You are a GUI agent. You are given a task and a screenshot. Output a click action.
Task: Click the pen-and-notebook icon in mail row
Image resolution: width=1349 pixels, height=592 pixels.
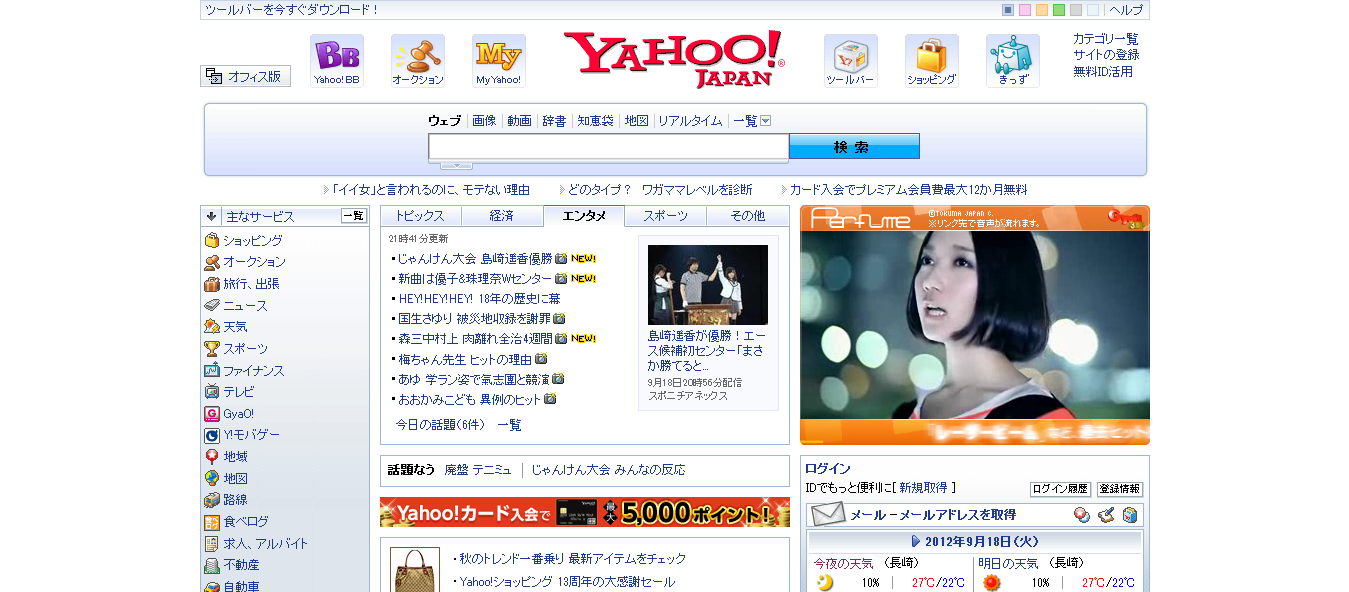click(1105, 515)
